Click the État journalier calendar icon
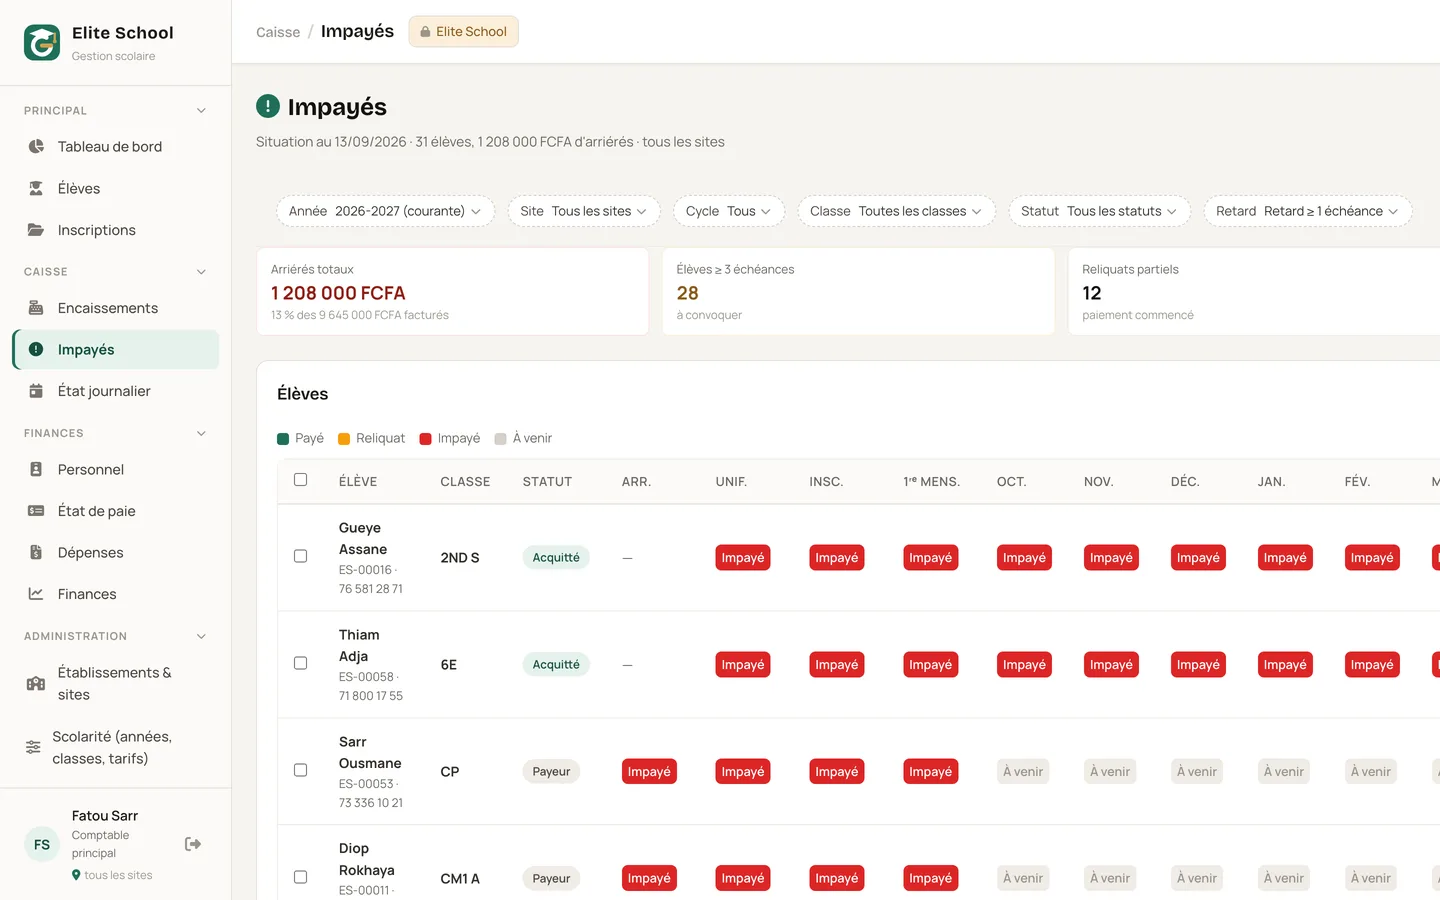Viewport: 1440px width, 900px height. pos(36,391)
